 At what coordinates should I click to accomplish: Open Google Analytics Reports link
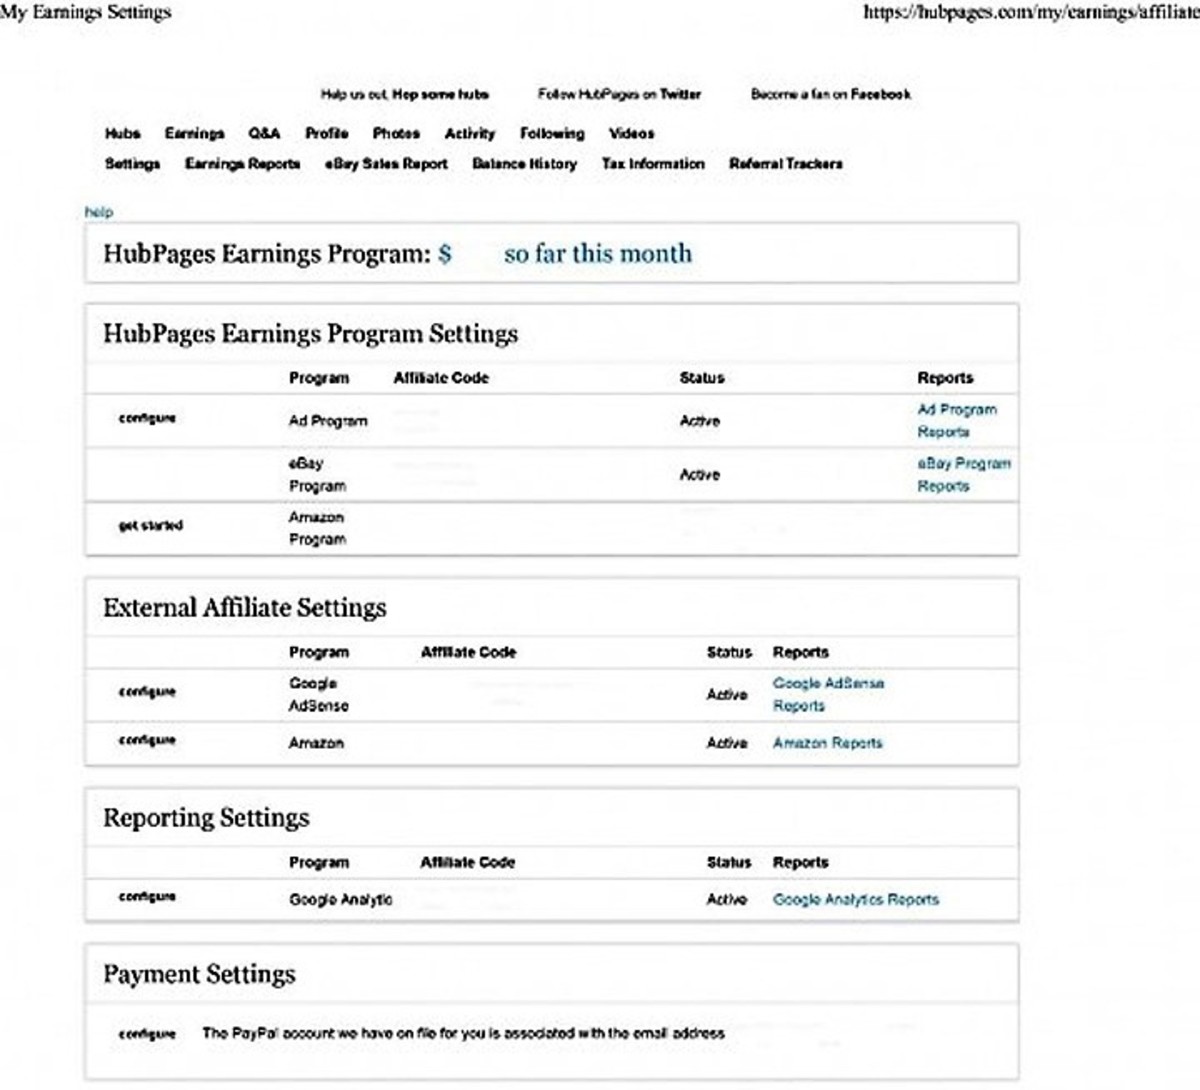click(x=856, y=899)
